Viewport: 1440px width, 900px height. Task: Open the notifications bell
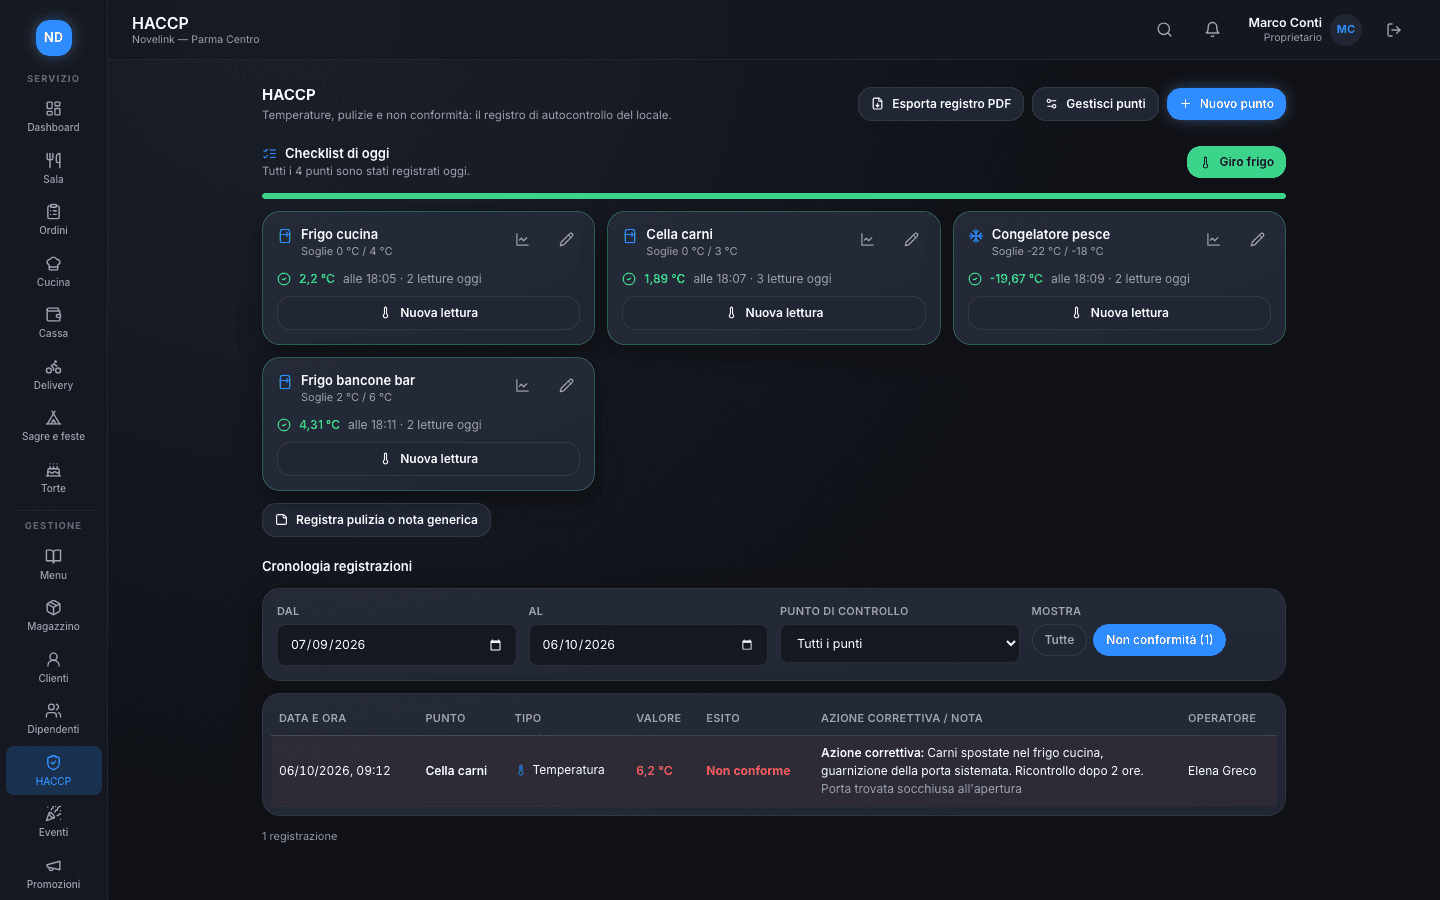coord(1212,30)
